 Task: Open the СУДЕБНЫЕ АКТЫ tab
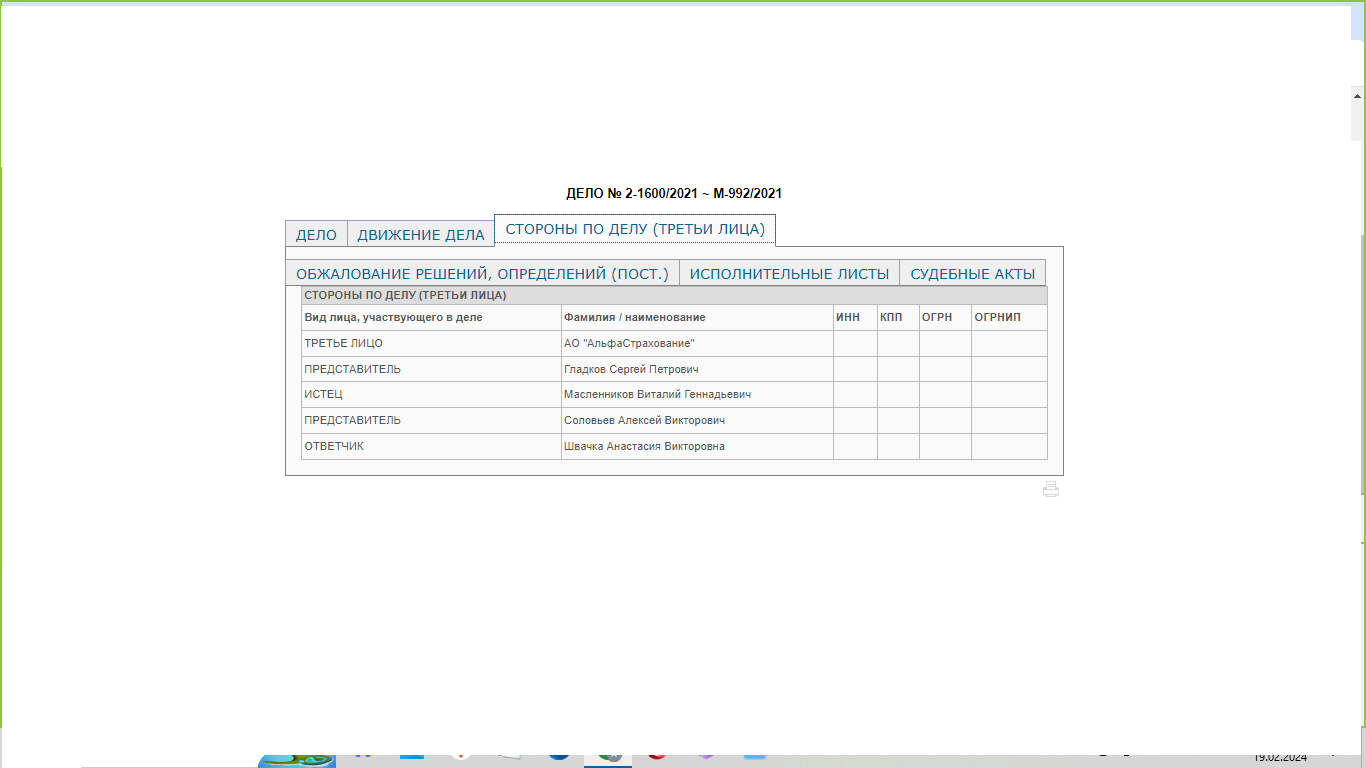click(x=972, y=274)
